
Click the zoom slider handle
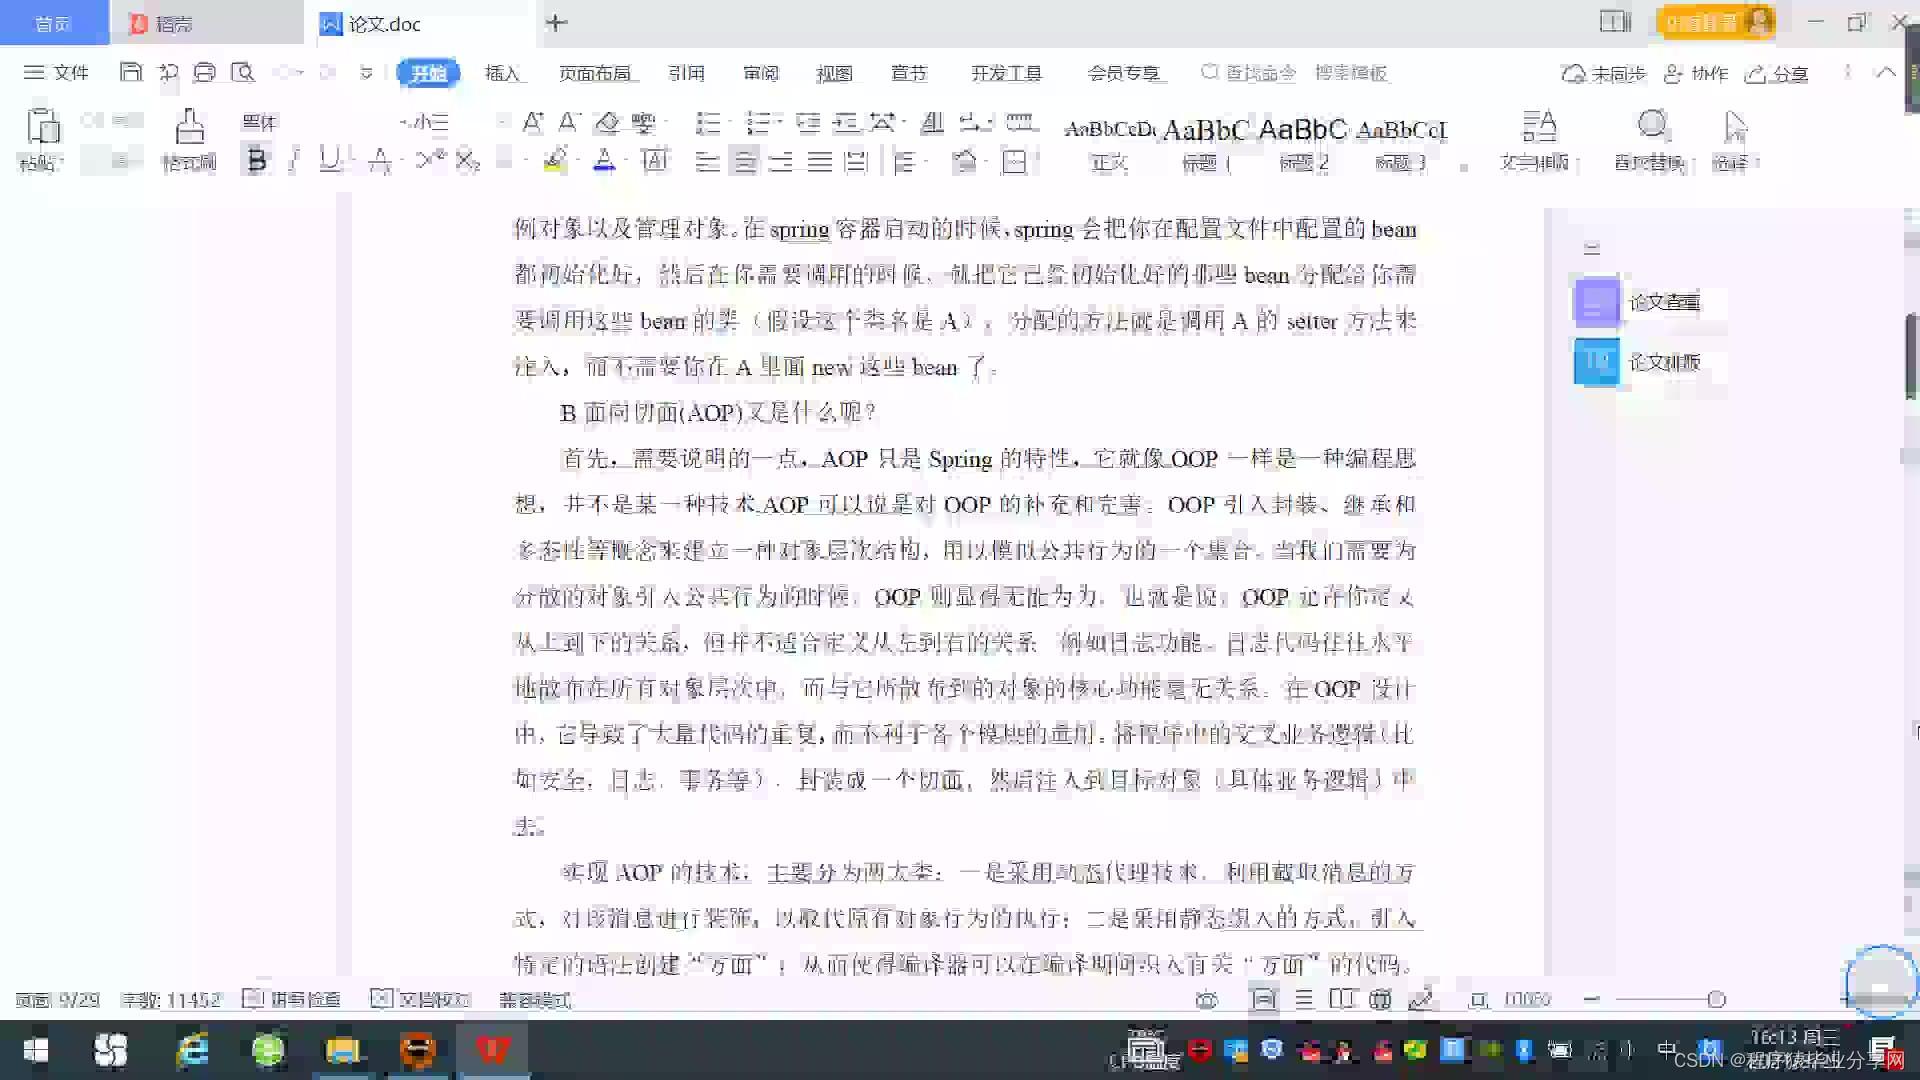(x=1716, y=999)
